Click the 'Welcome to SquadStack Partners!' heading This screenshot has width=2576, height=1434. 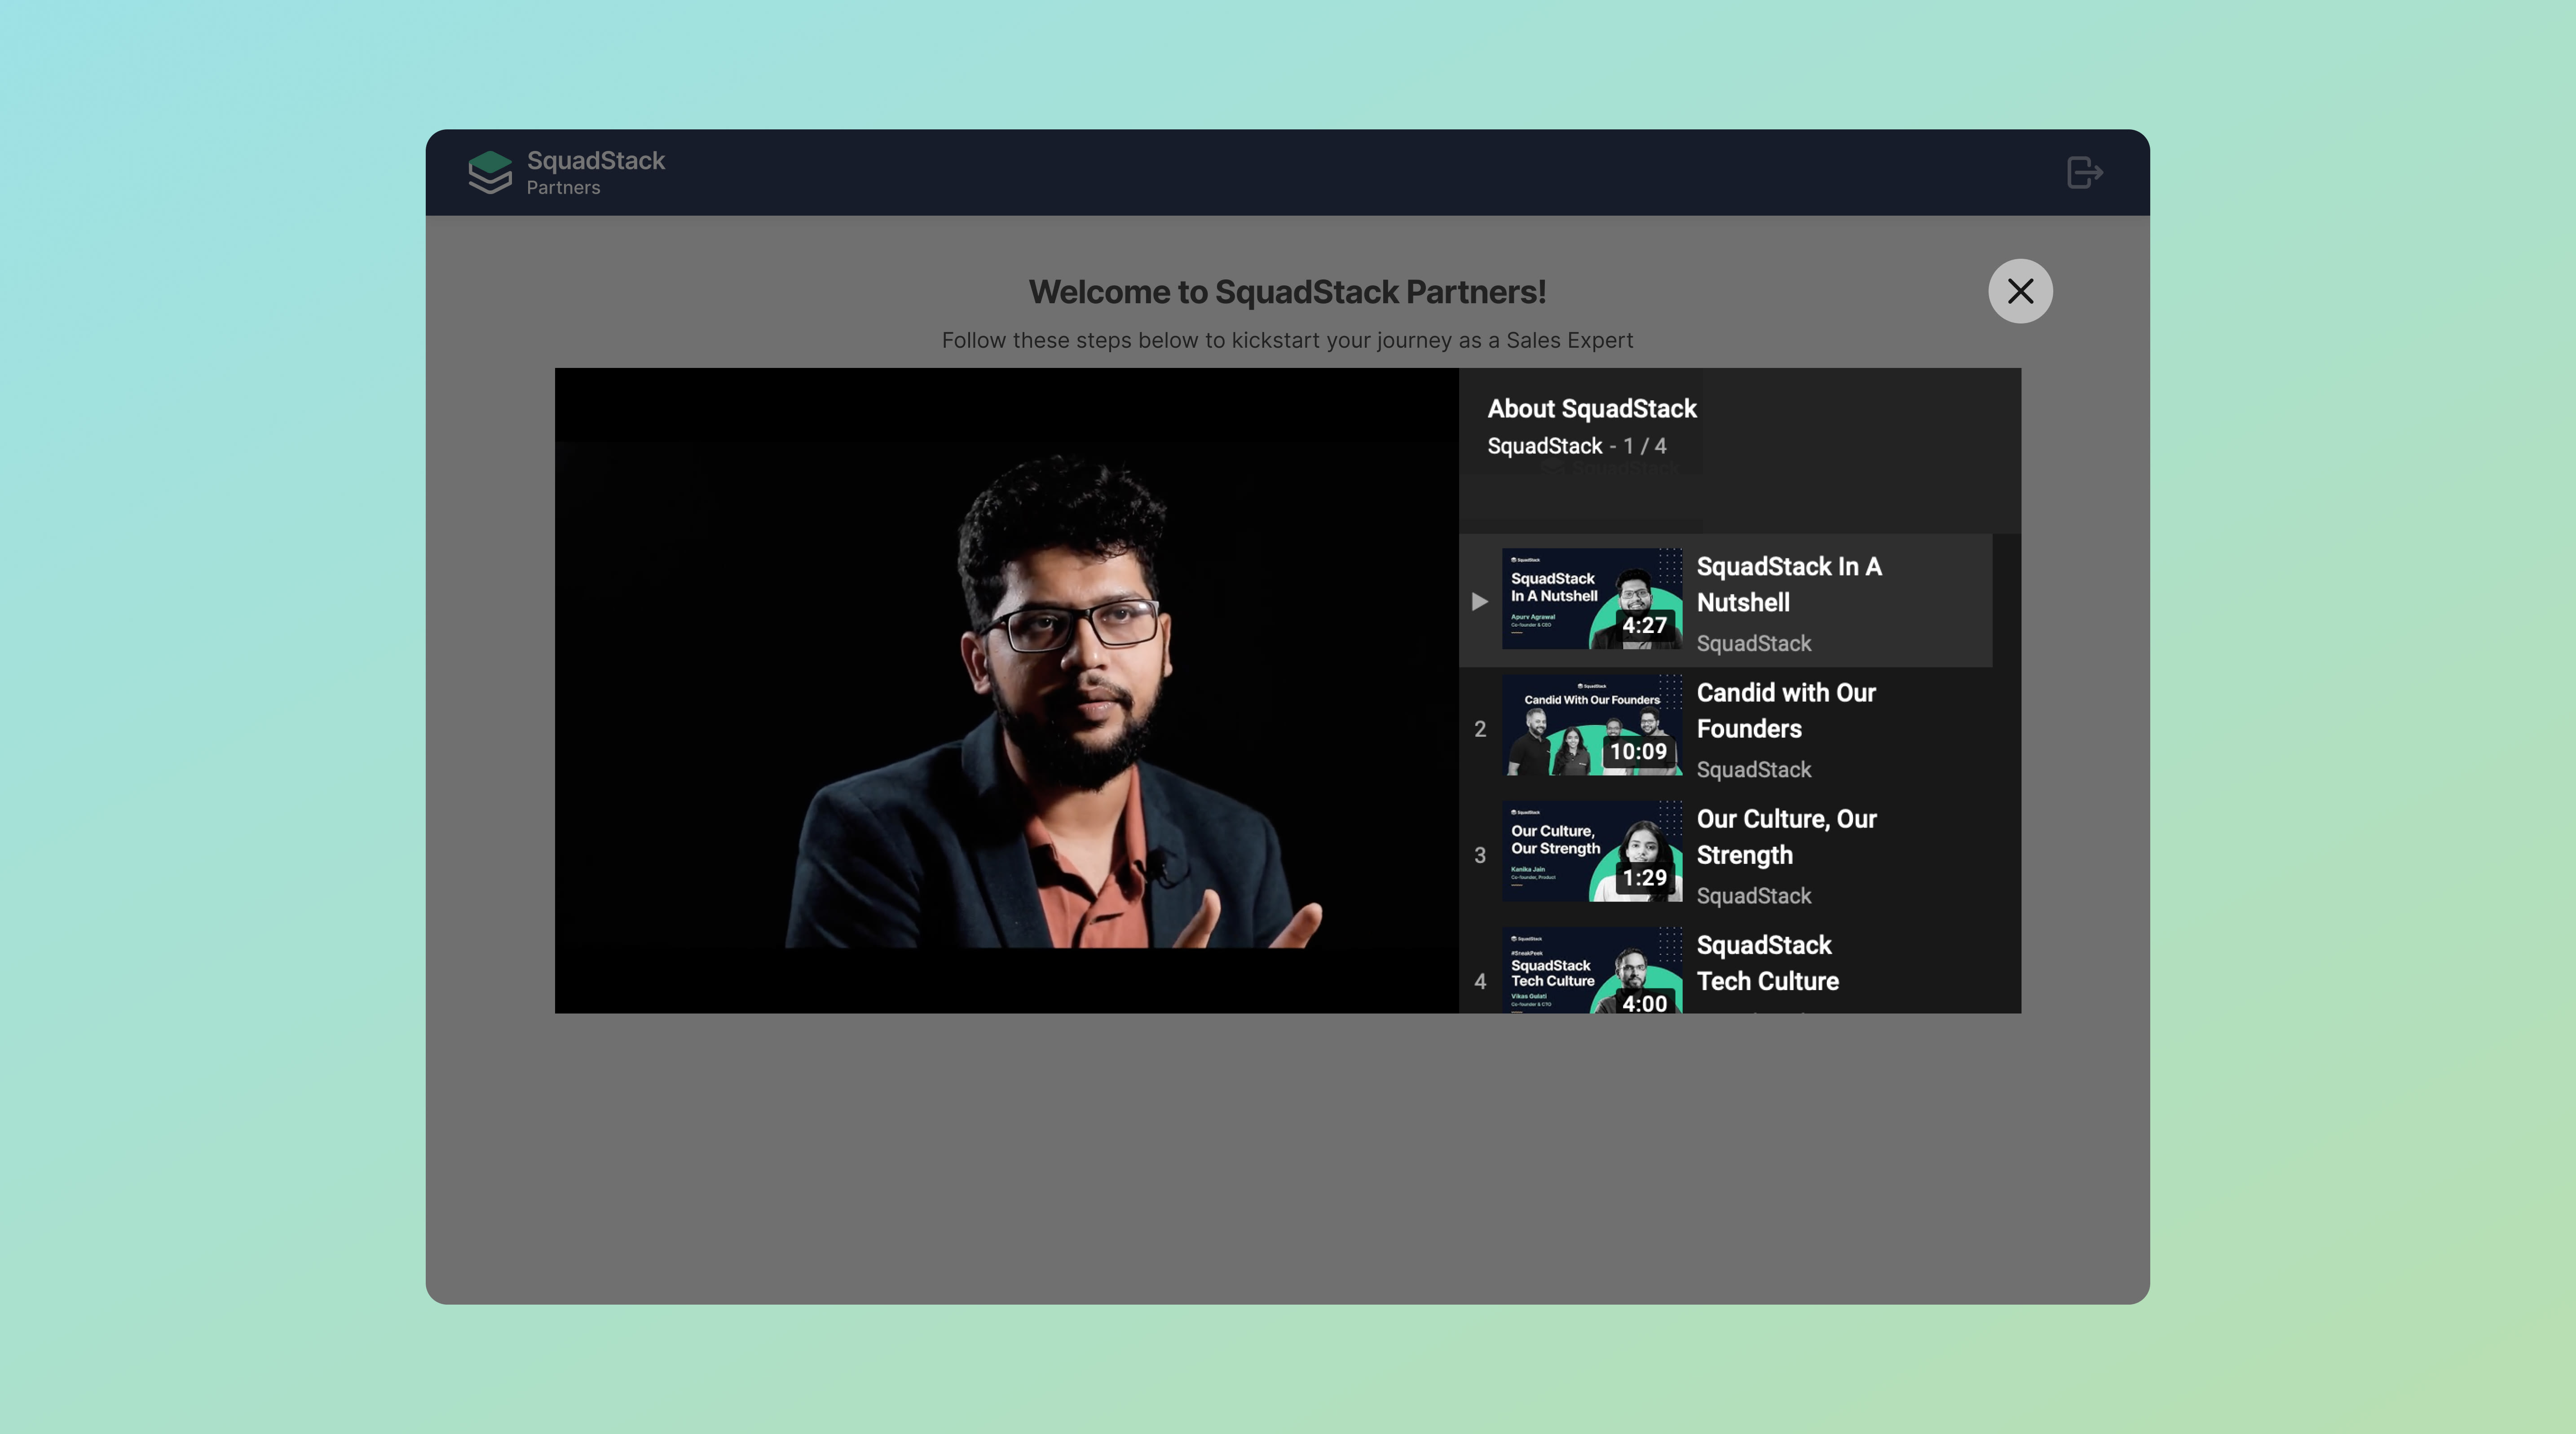[x=1287, y=292]
